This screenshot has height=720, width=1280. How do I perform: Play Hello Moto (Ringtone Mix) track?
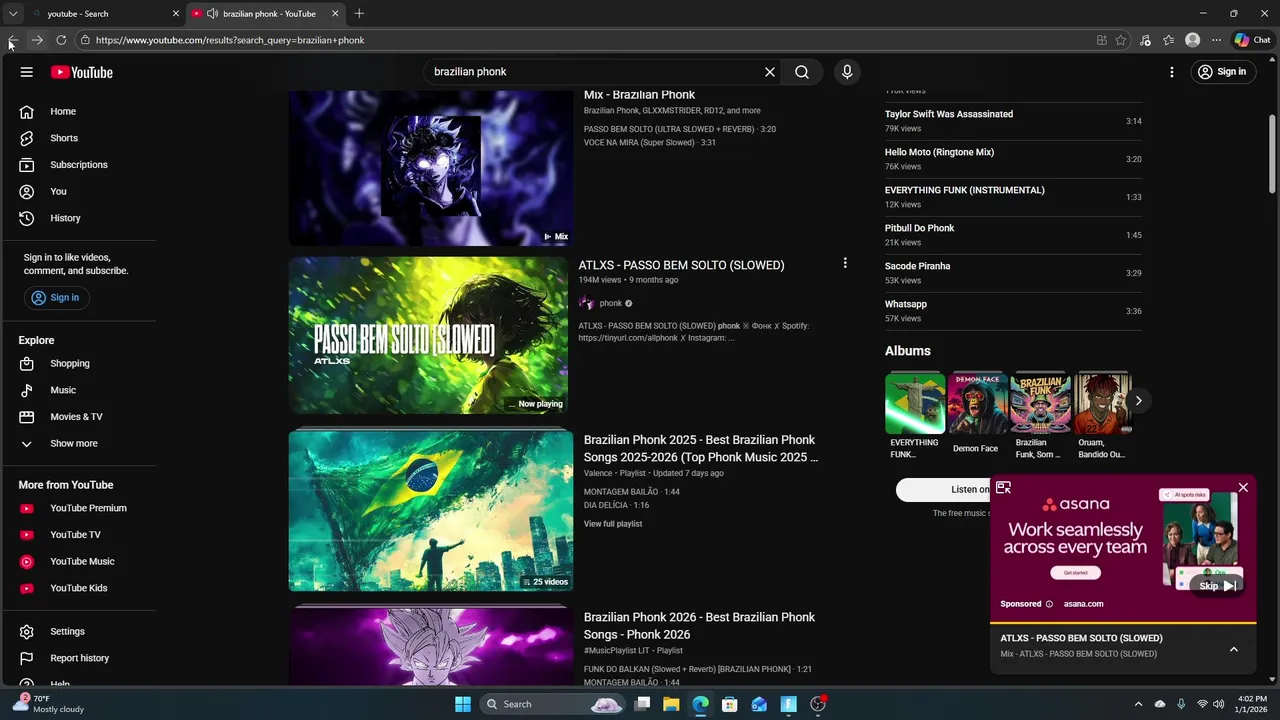1013,159
